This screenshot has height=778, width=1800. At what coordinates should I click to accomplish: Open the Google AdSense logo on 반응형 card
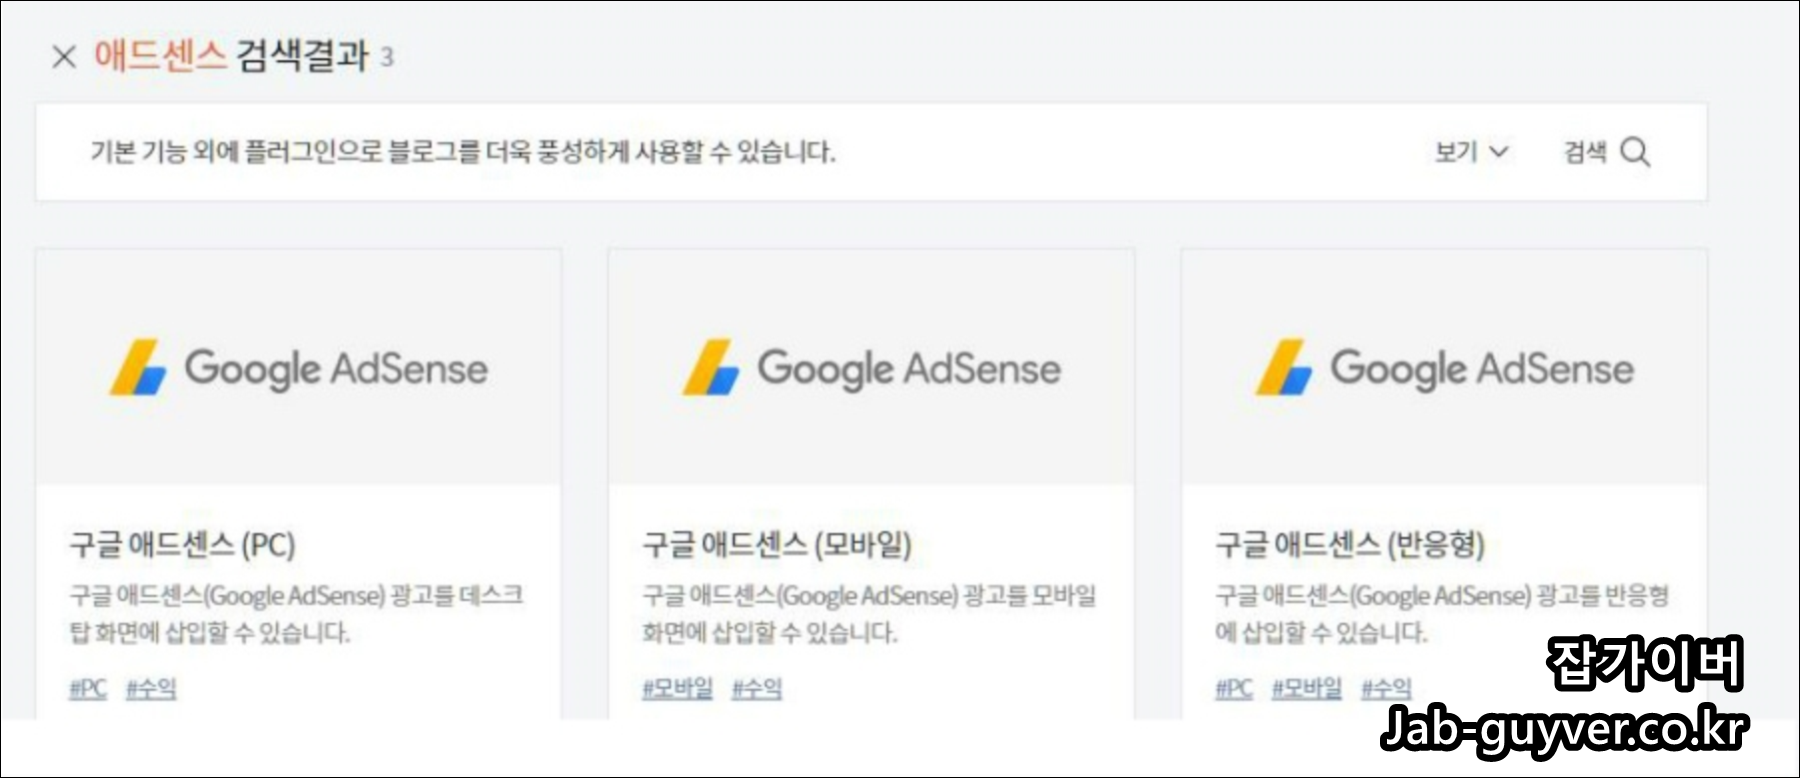(1445, 368)
